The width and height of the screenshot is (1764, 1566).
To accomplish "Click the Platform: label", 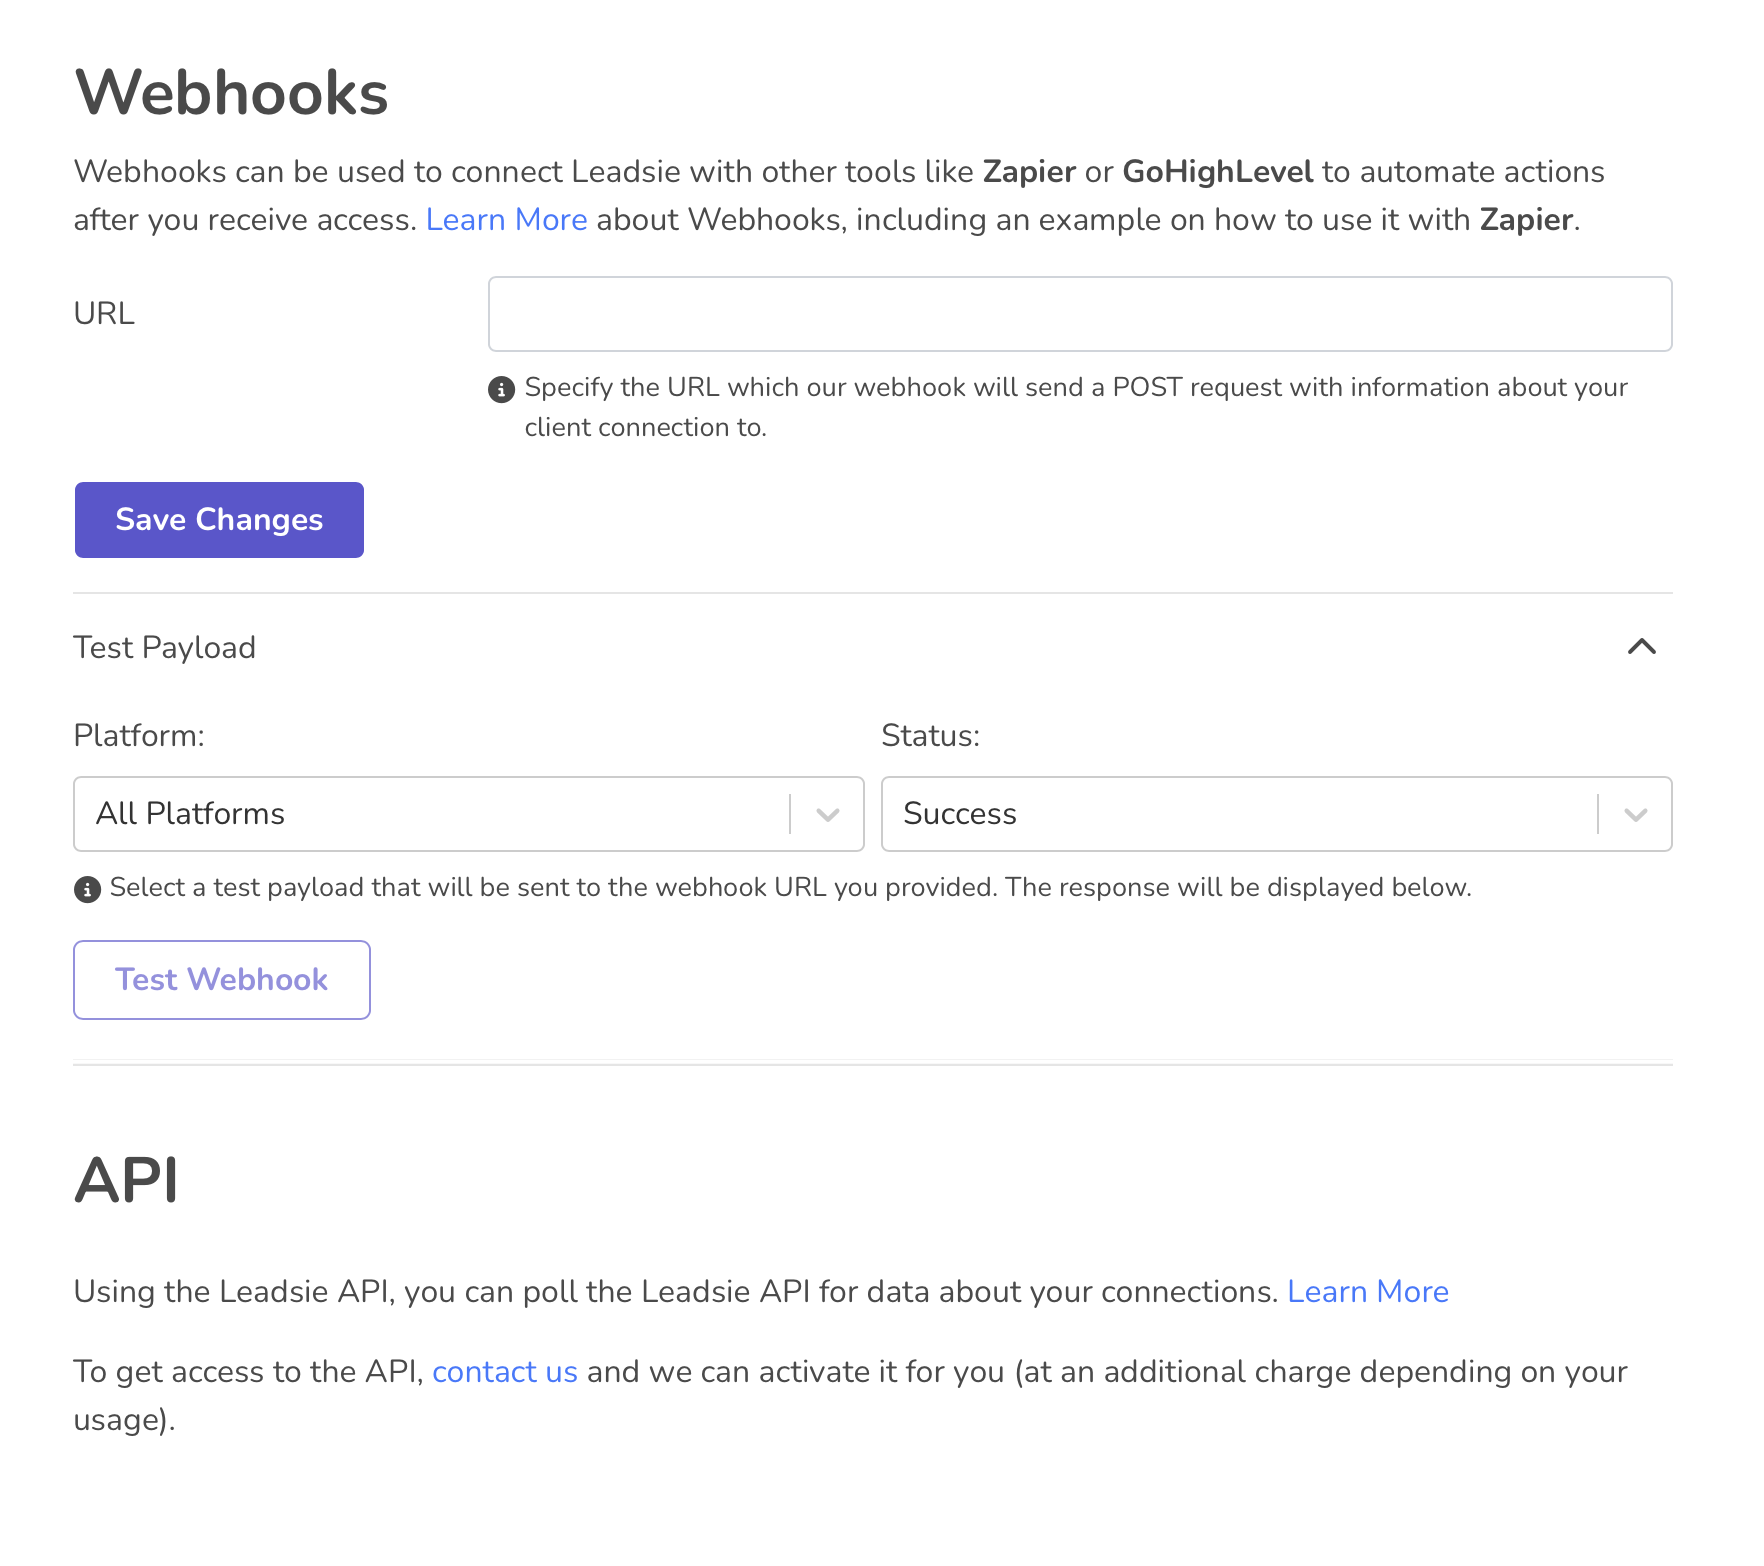I will click(x=139, y=736).
